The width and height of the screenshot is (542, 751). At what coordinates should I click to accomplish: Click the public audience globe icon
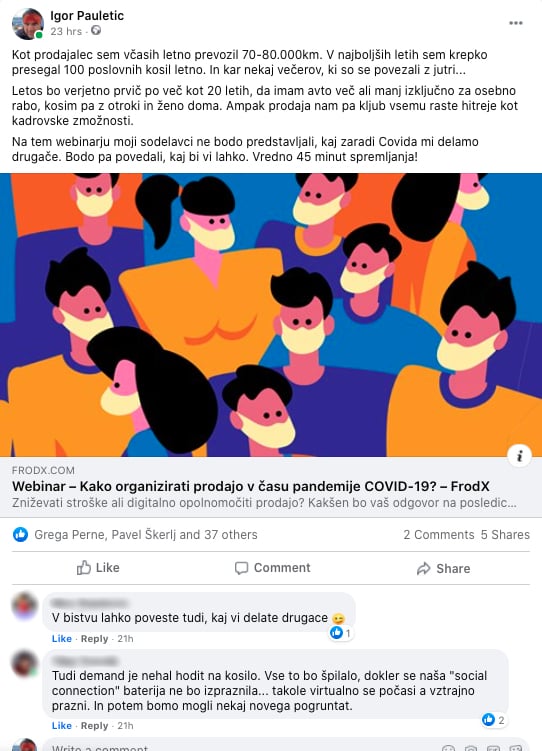tap(96, 31)
